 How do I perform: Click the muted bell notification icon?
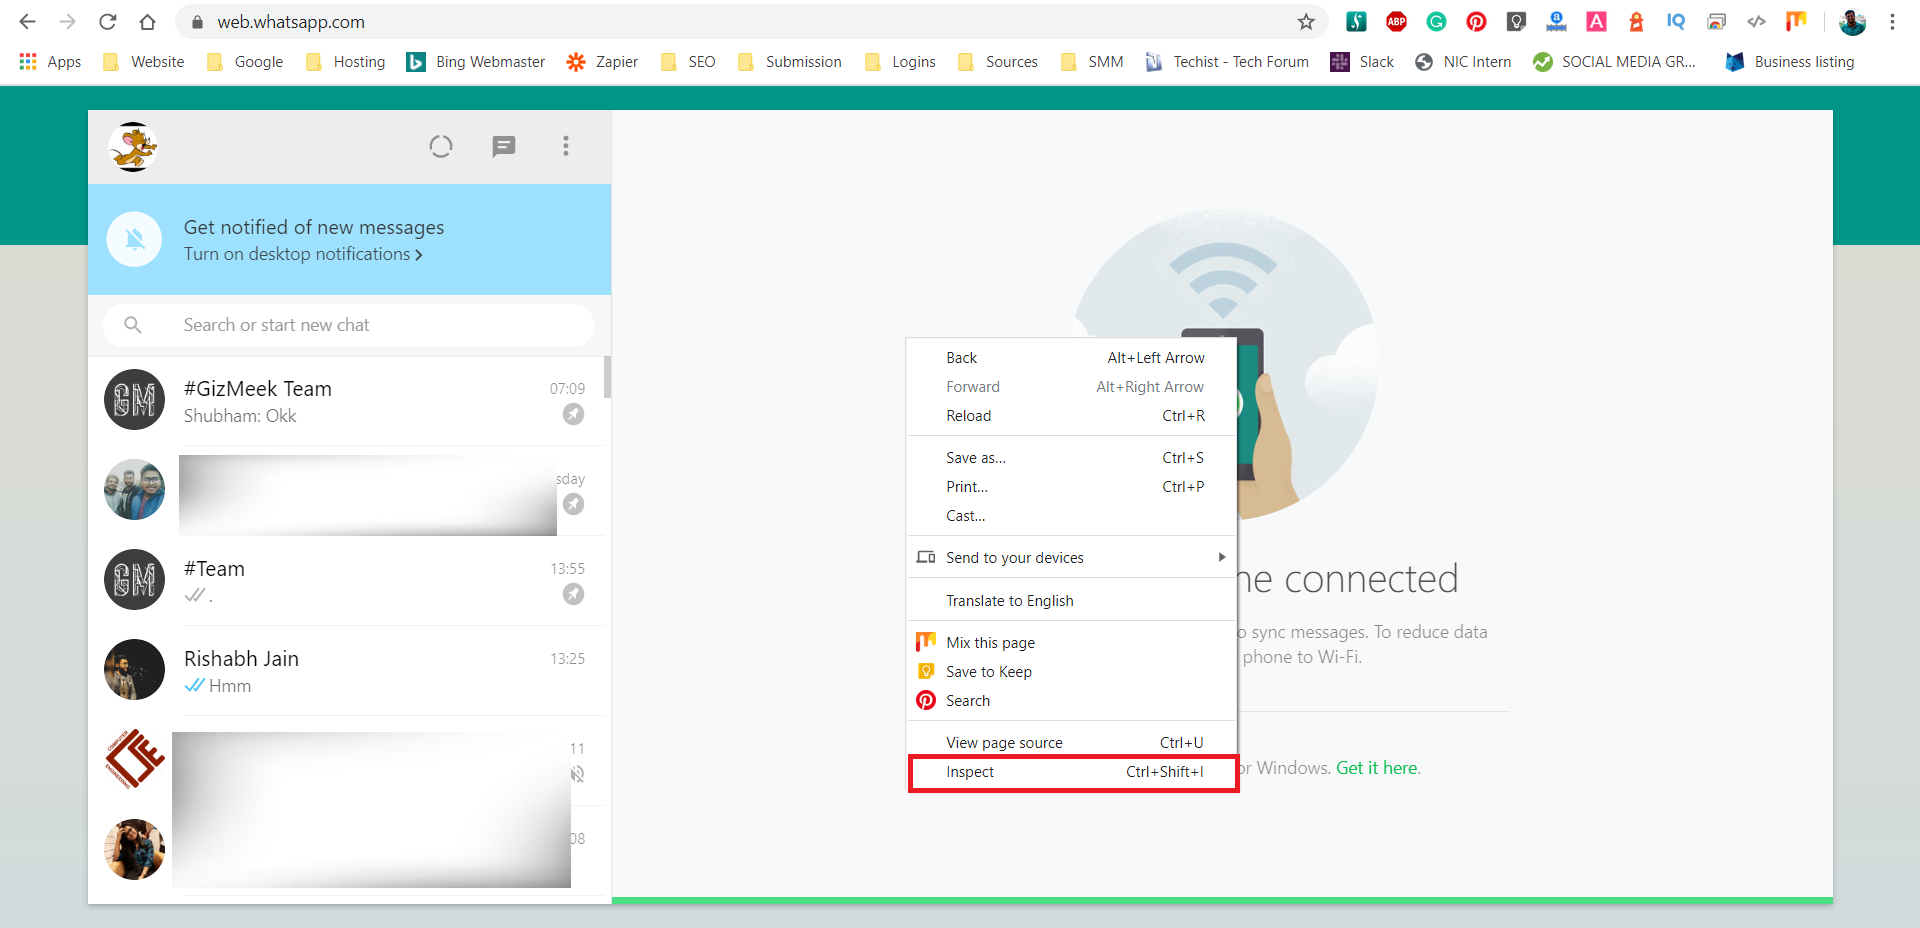135,240
